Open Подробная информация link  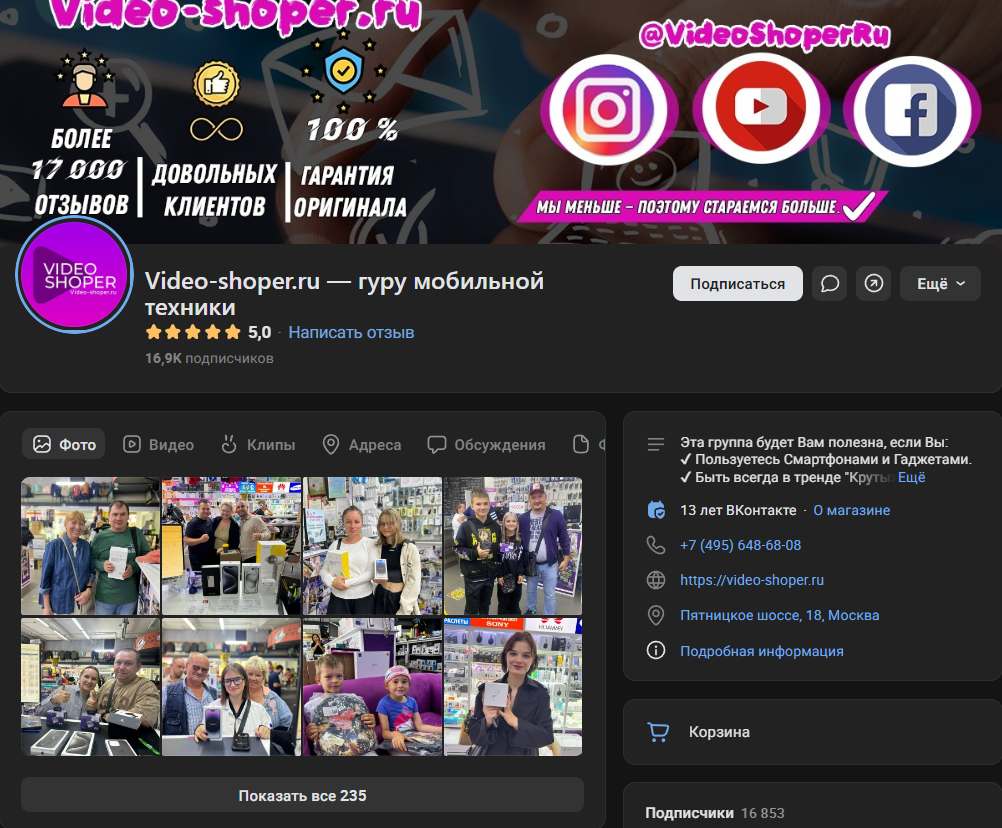762,651
